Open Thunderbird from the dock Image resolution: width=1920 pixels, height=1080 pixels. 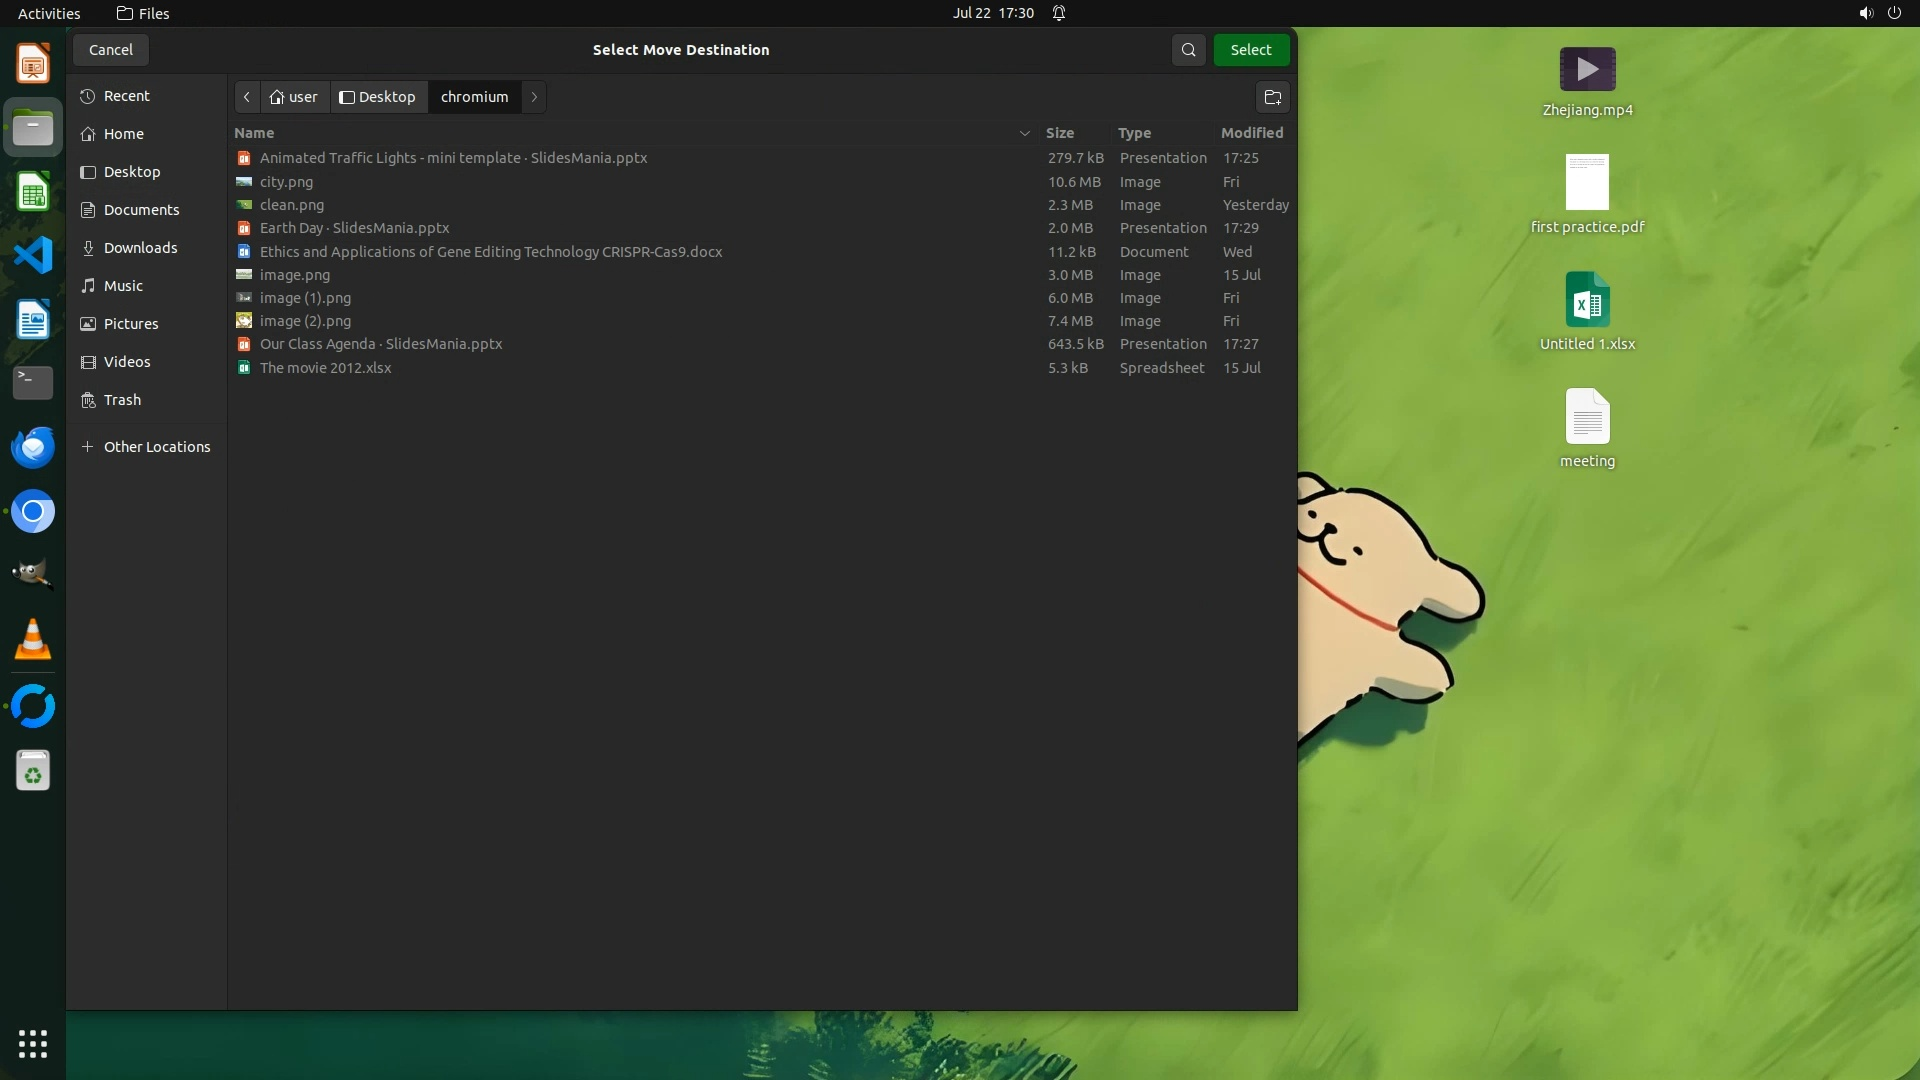[x=33, y=447]
